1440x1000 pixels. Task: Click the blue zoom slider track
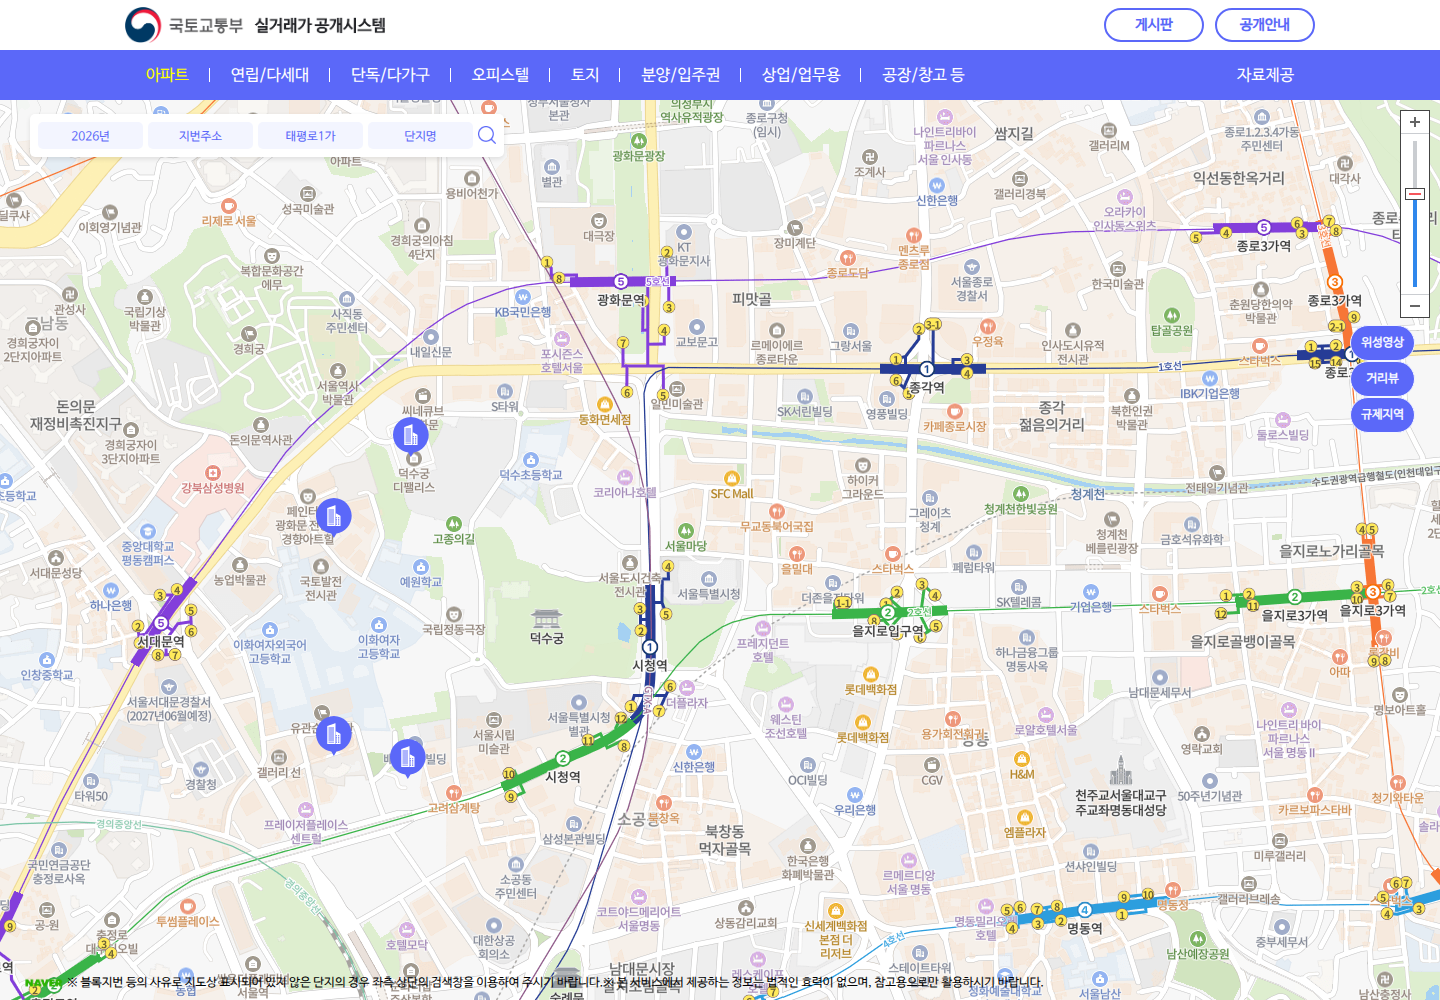click(x=1414, y=244)
